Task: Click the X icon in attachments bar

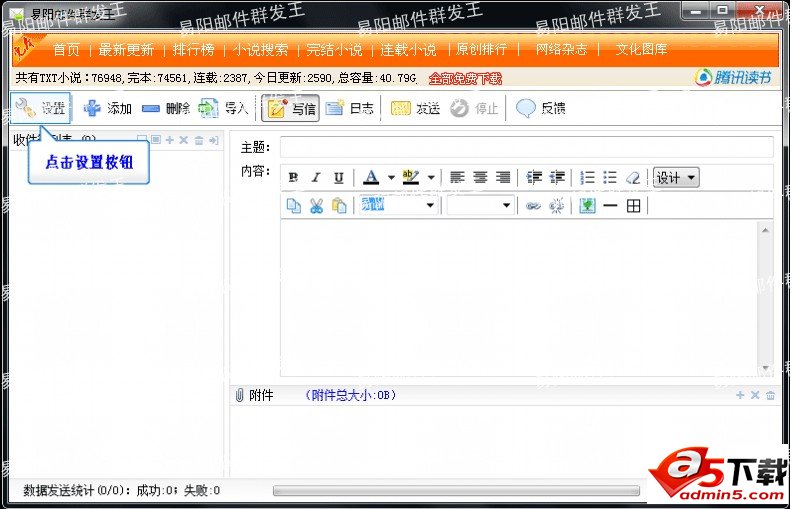Action: coord(755,395)
